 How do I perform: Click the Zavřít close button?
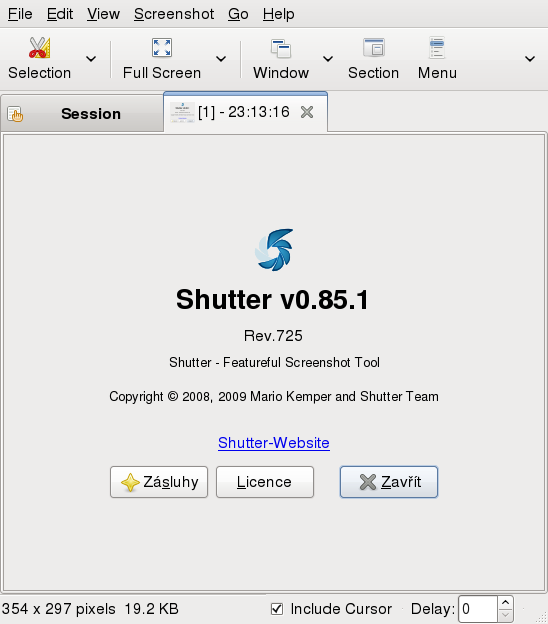[389, 482]
